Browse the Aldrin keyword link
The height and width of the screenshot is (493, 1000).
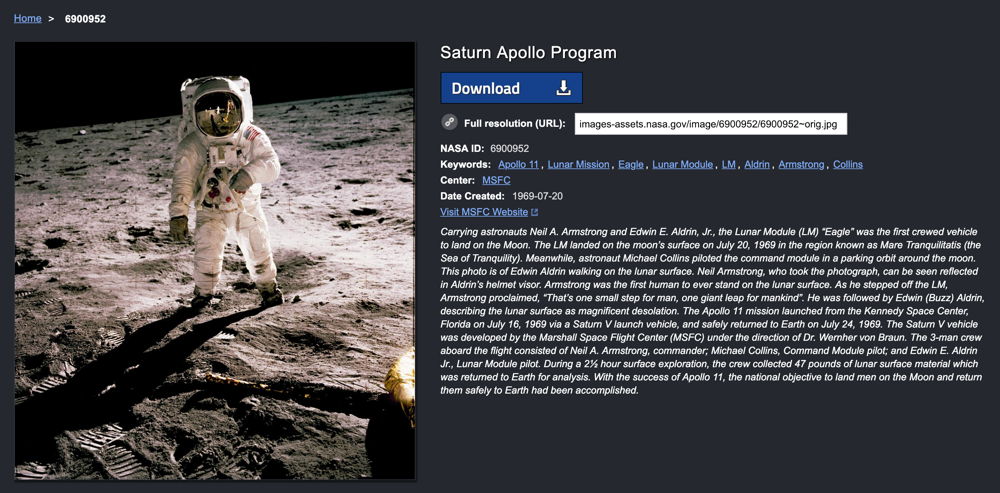(757, 164)
